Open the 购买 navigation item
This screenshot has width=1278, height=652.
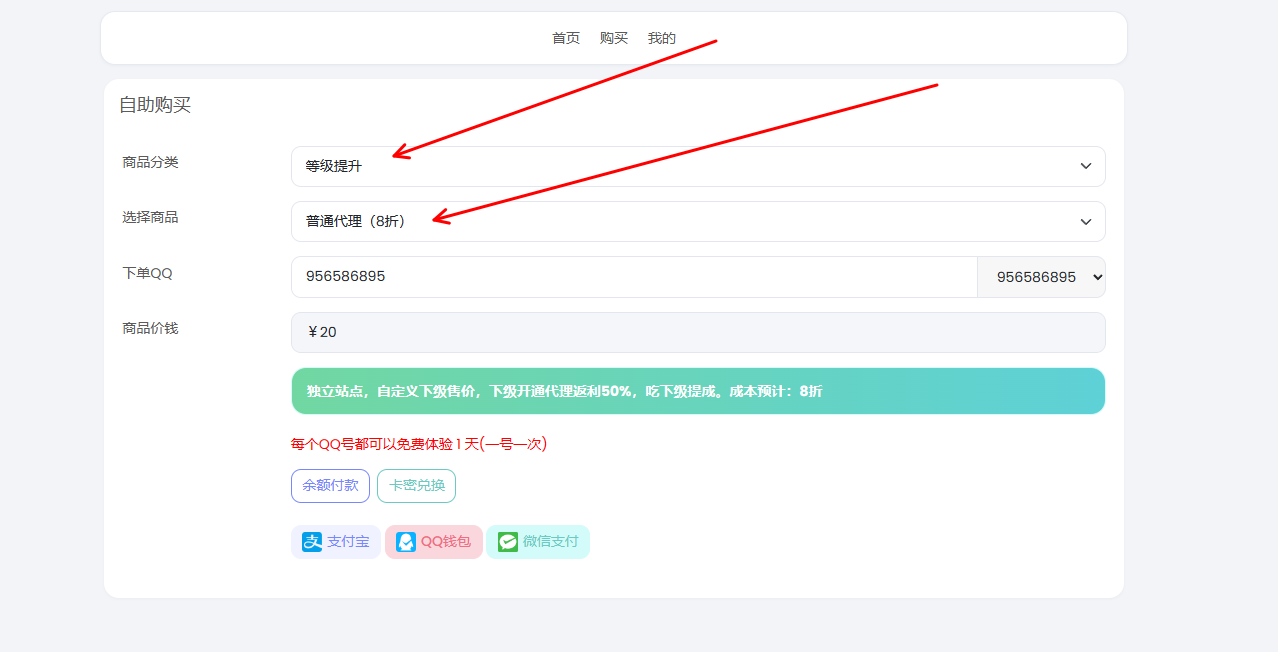(613, 38)
